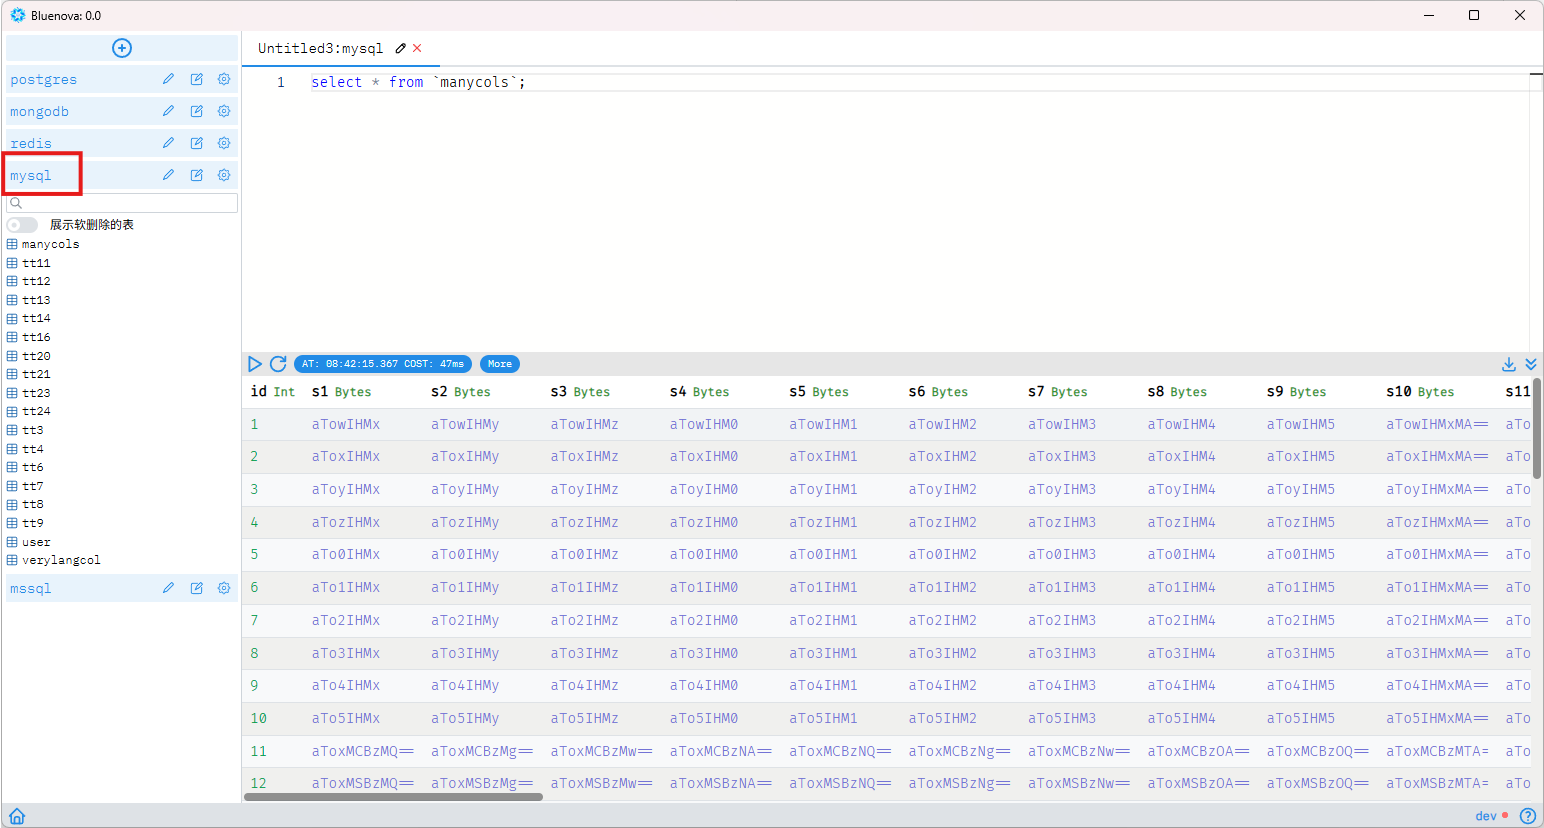1544x828 pixels.
Task: Download the query results
Action: (x=1509, y=364)
